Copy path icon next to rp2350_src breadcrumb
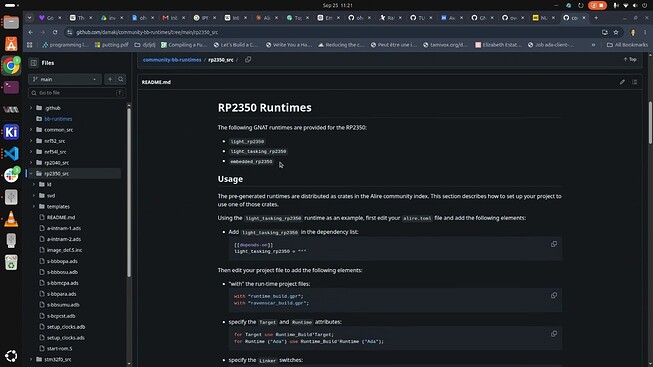653x367 pixels. click(248, 60)
